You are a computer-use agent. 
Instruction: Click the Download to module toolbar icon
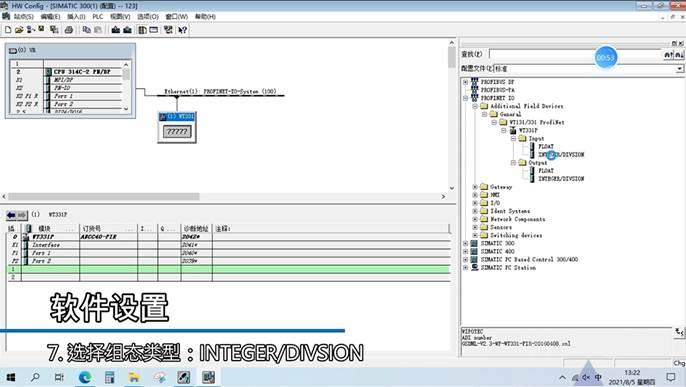116,30
